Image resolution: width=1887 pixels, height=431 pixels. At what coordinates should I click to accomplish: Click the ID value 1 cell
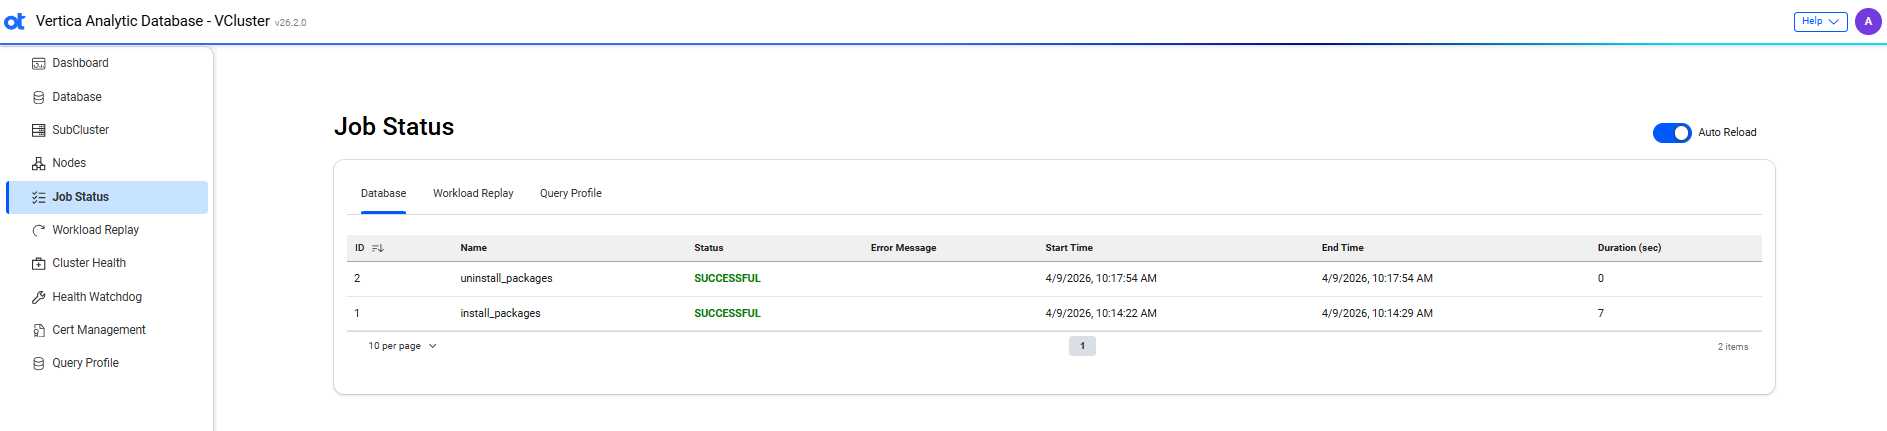(357, 314)
